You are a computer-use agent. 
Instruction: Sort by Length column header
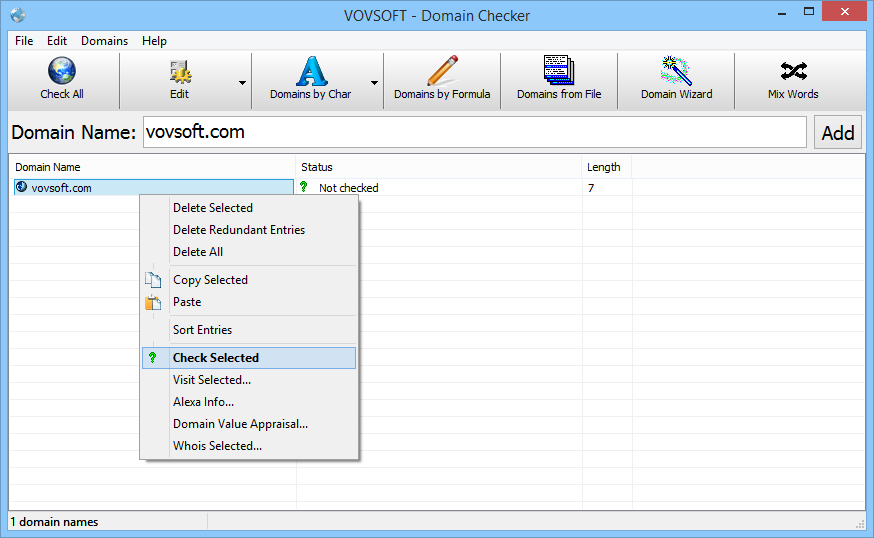[606, 167]
